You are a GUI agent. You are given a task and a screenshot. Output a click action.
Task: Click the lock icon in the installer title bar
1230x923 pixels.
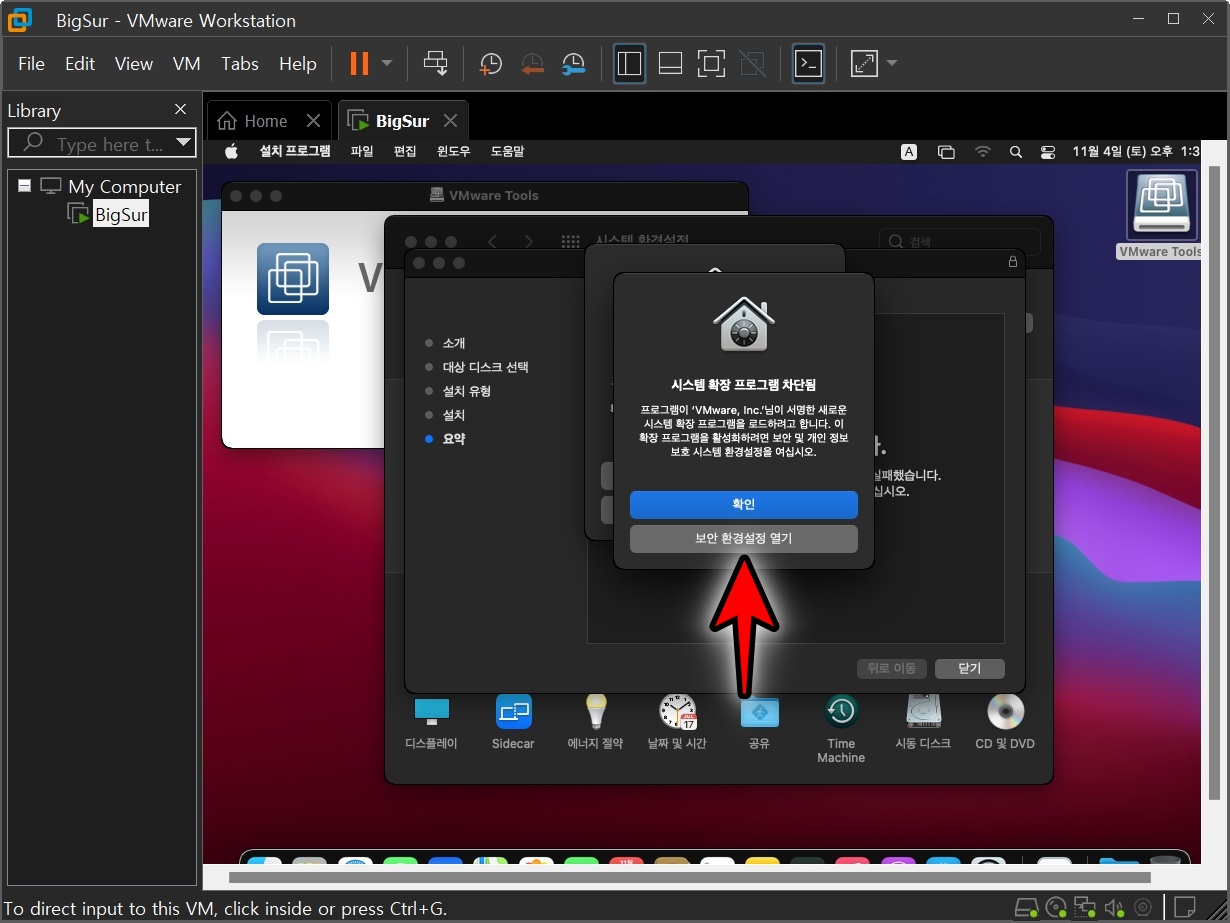[1013, 262]
